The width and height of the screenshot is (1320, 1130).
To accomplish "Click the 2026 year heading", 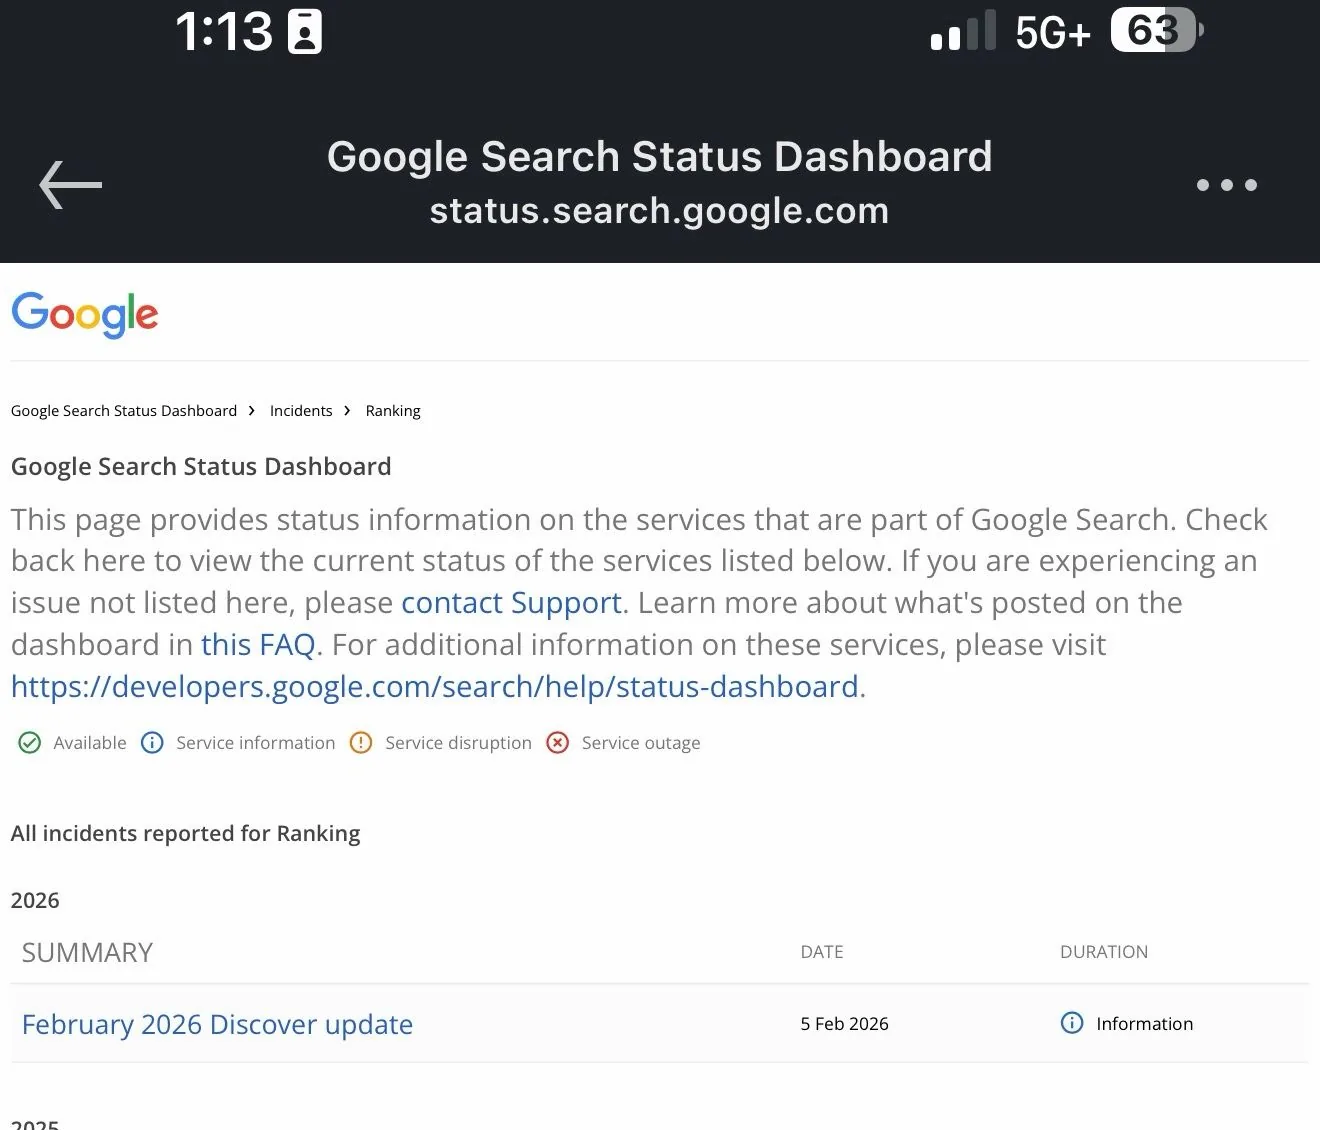I will pyautogui.click(x=35, y=901).
